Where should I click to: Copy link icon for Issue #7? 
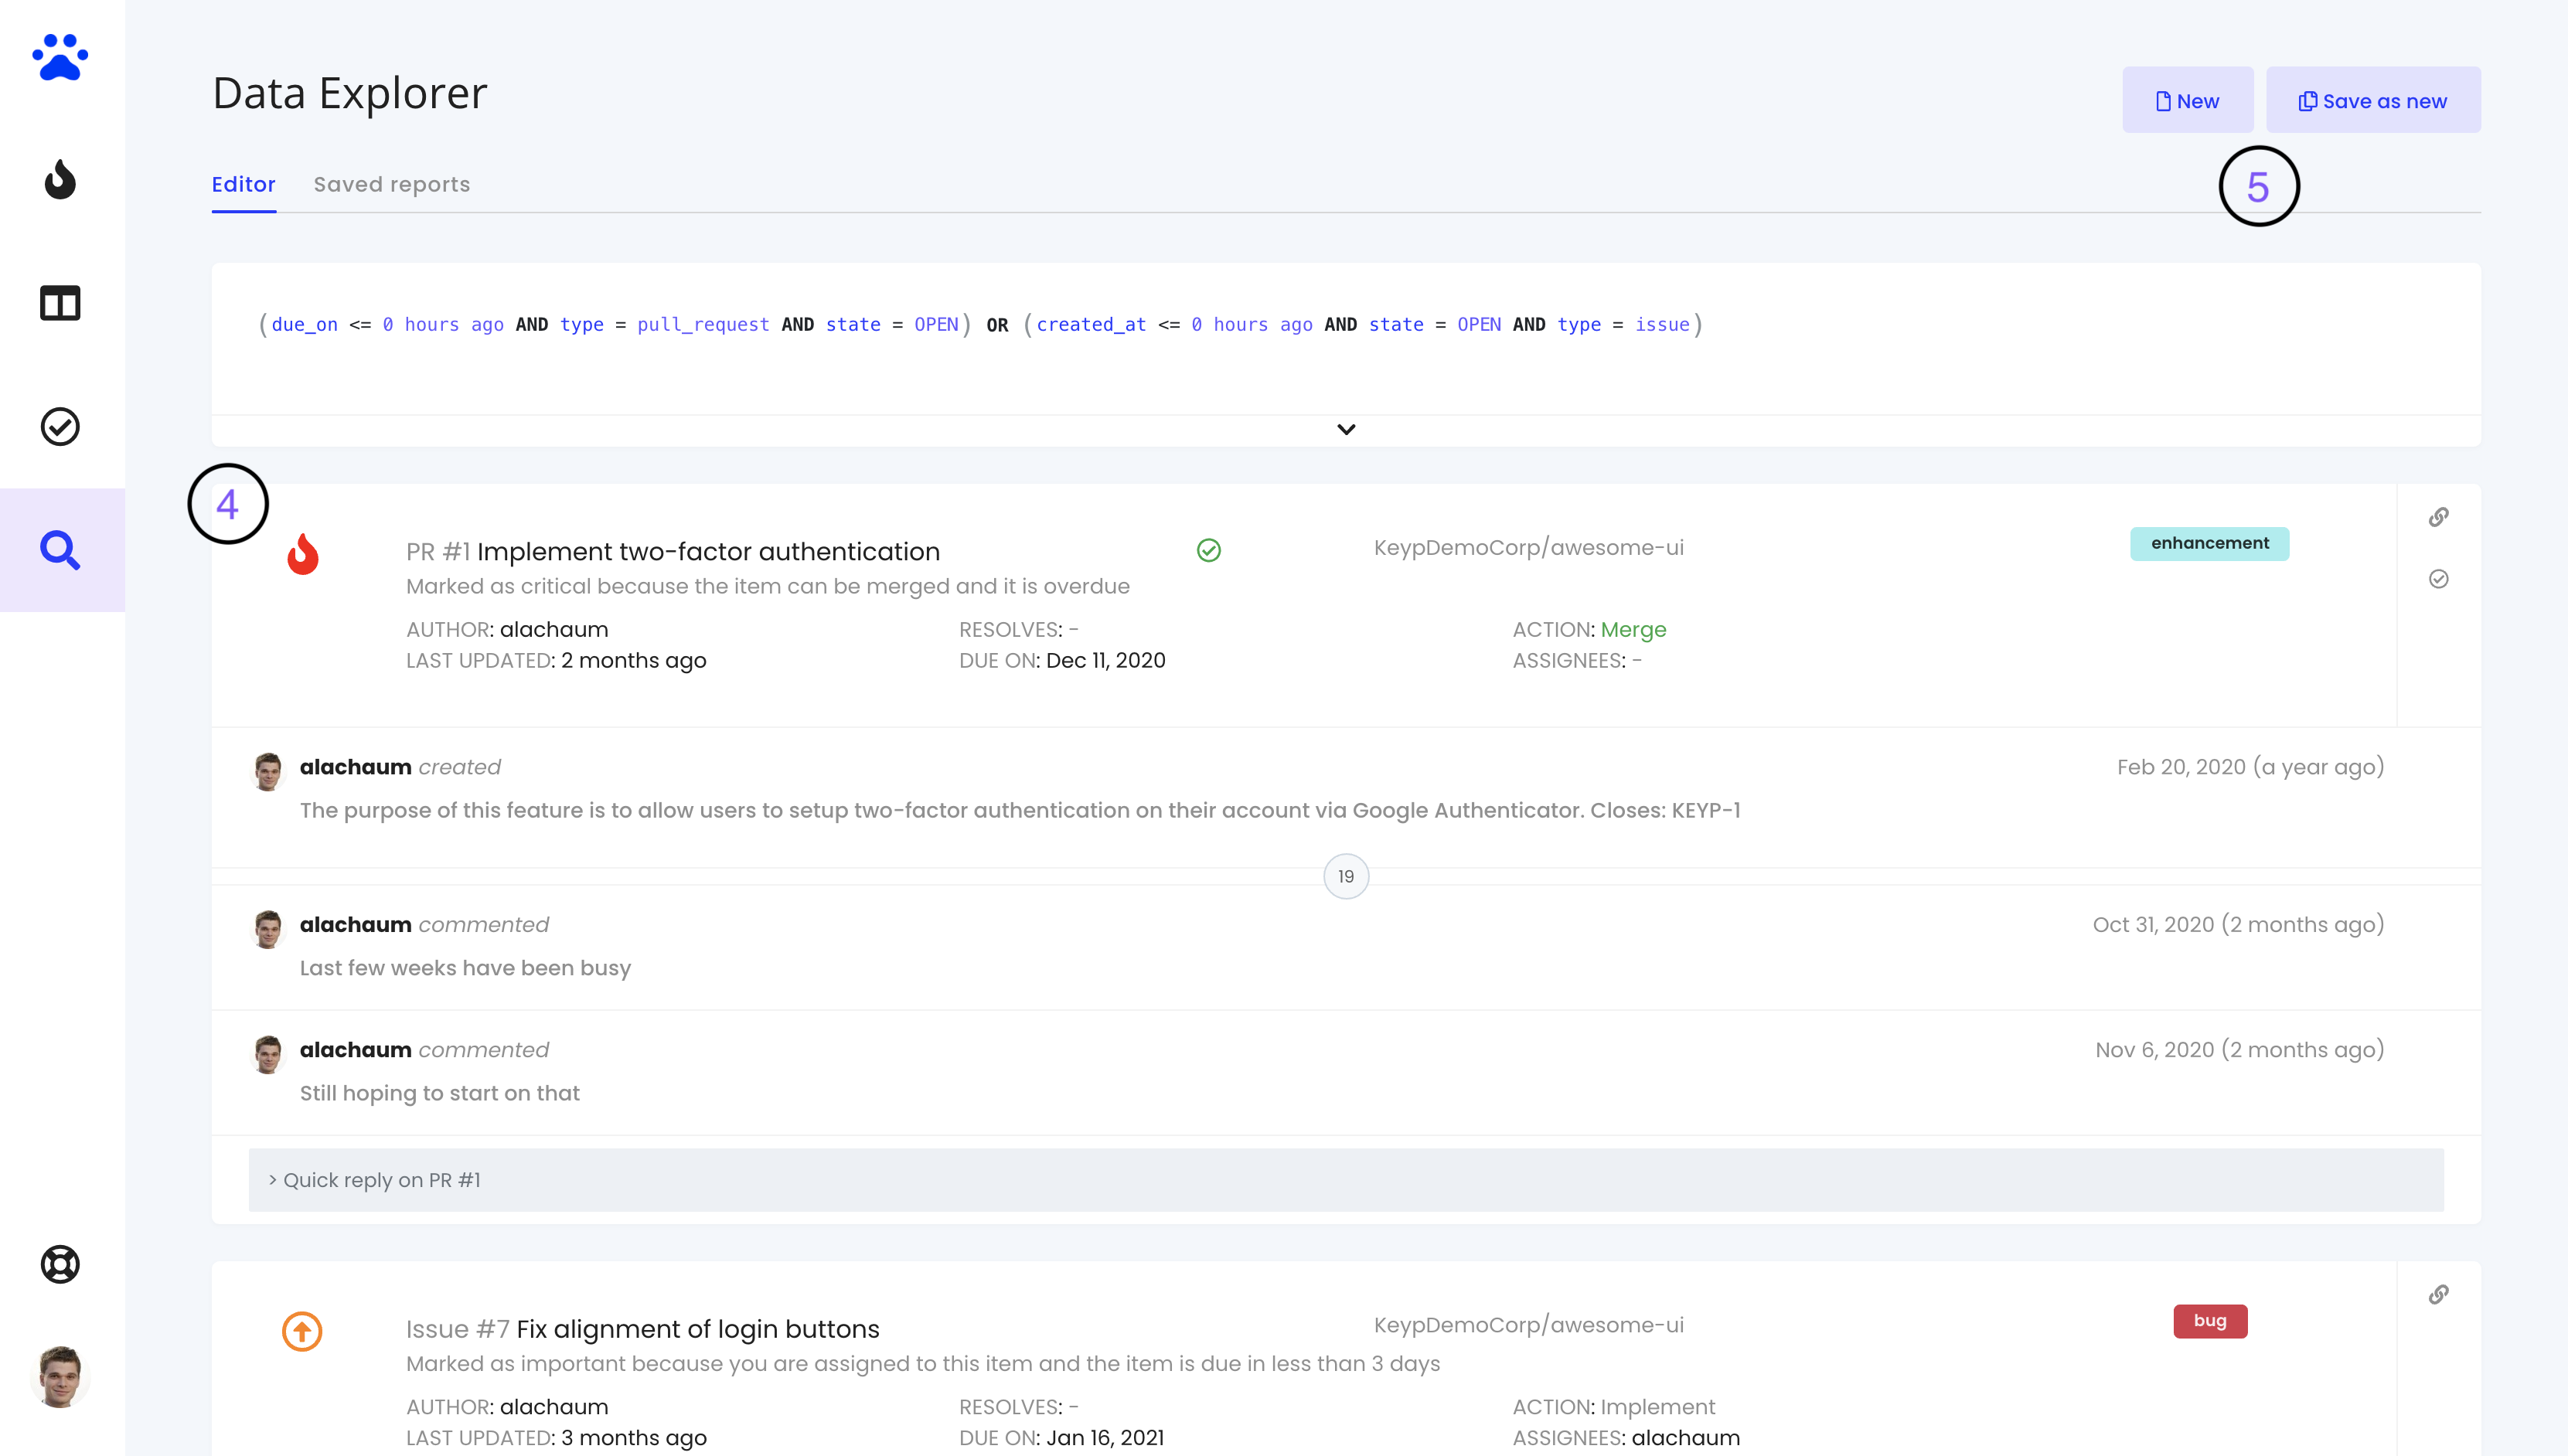pyautogui.click(x=2438, y=1295)
